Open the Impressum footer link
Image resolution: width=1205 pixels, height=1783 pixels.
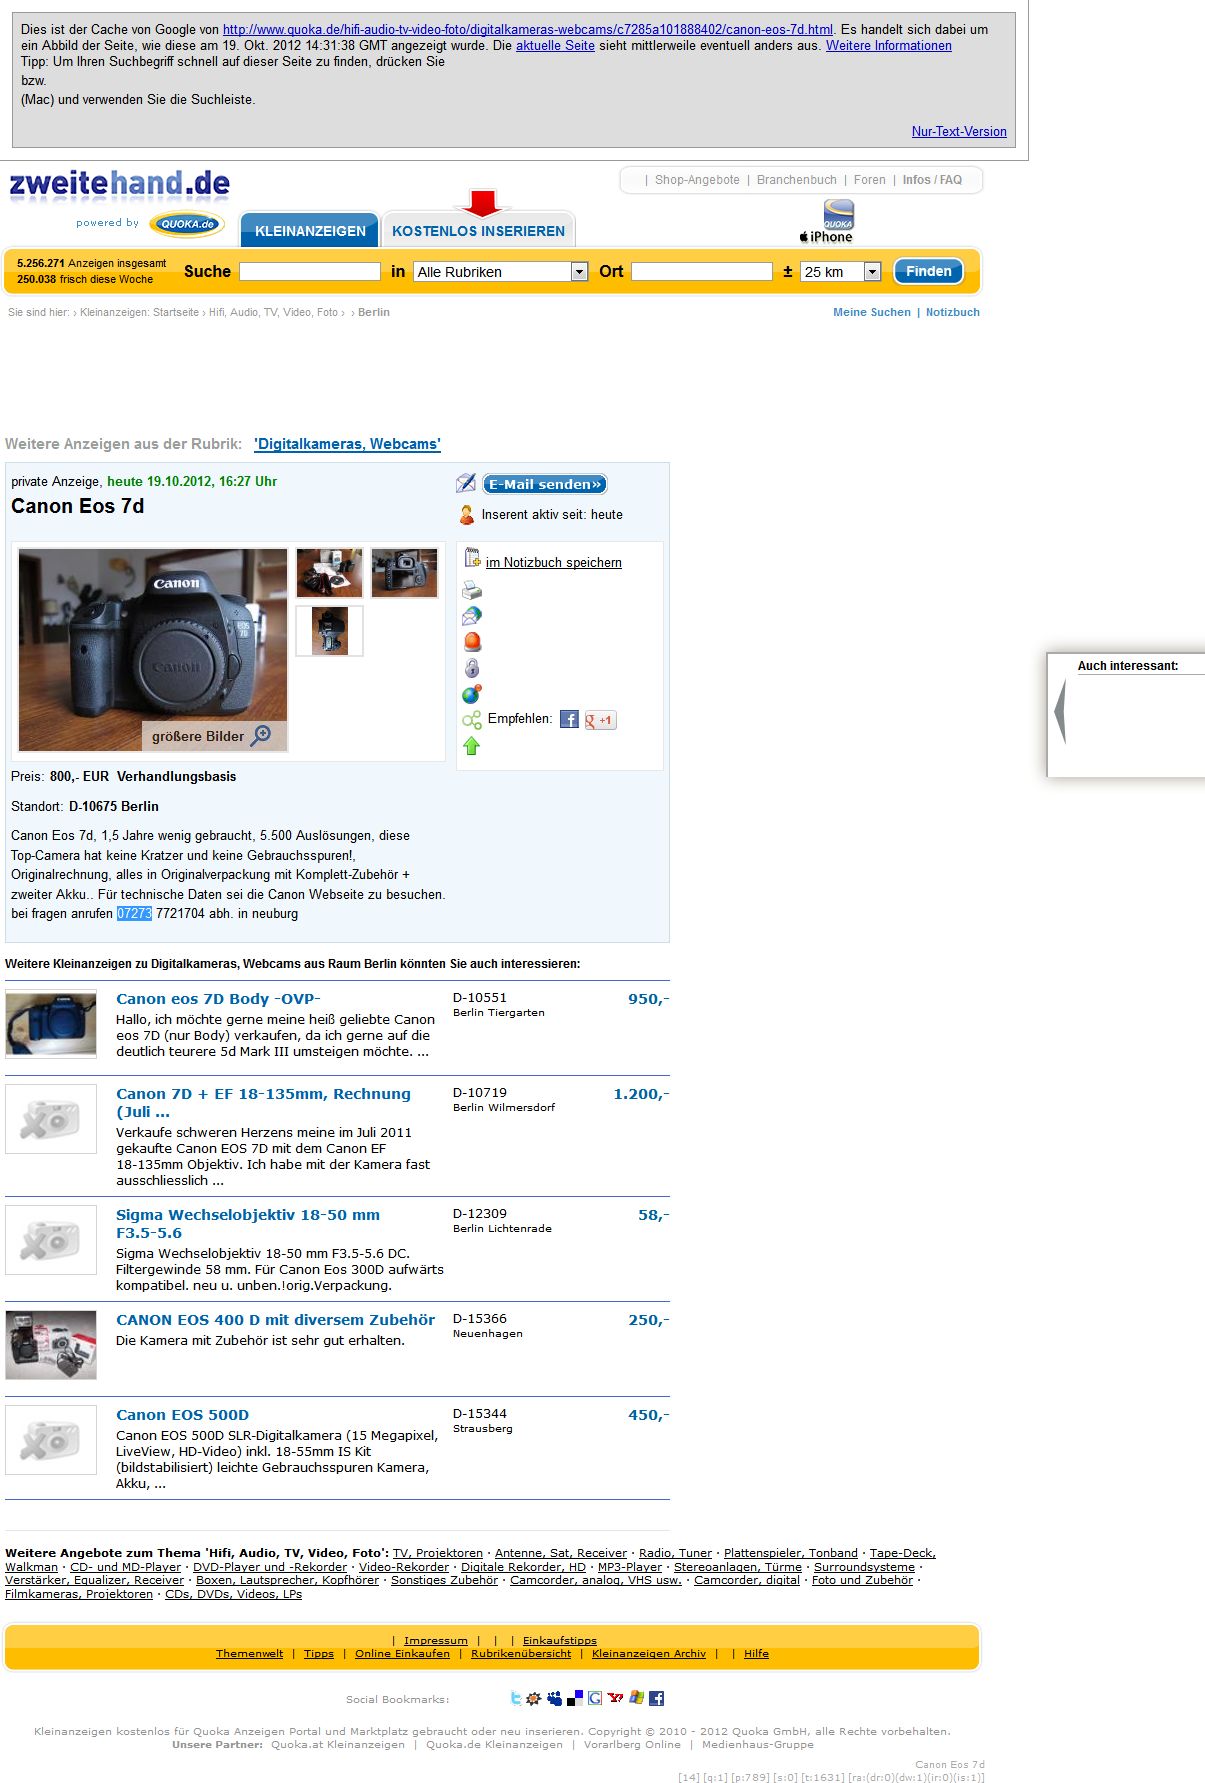435,1640
